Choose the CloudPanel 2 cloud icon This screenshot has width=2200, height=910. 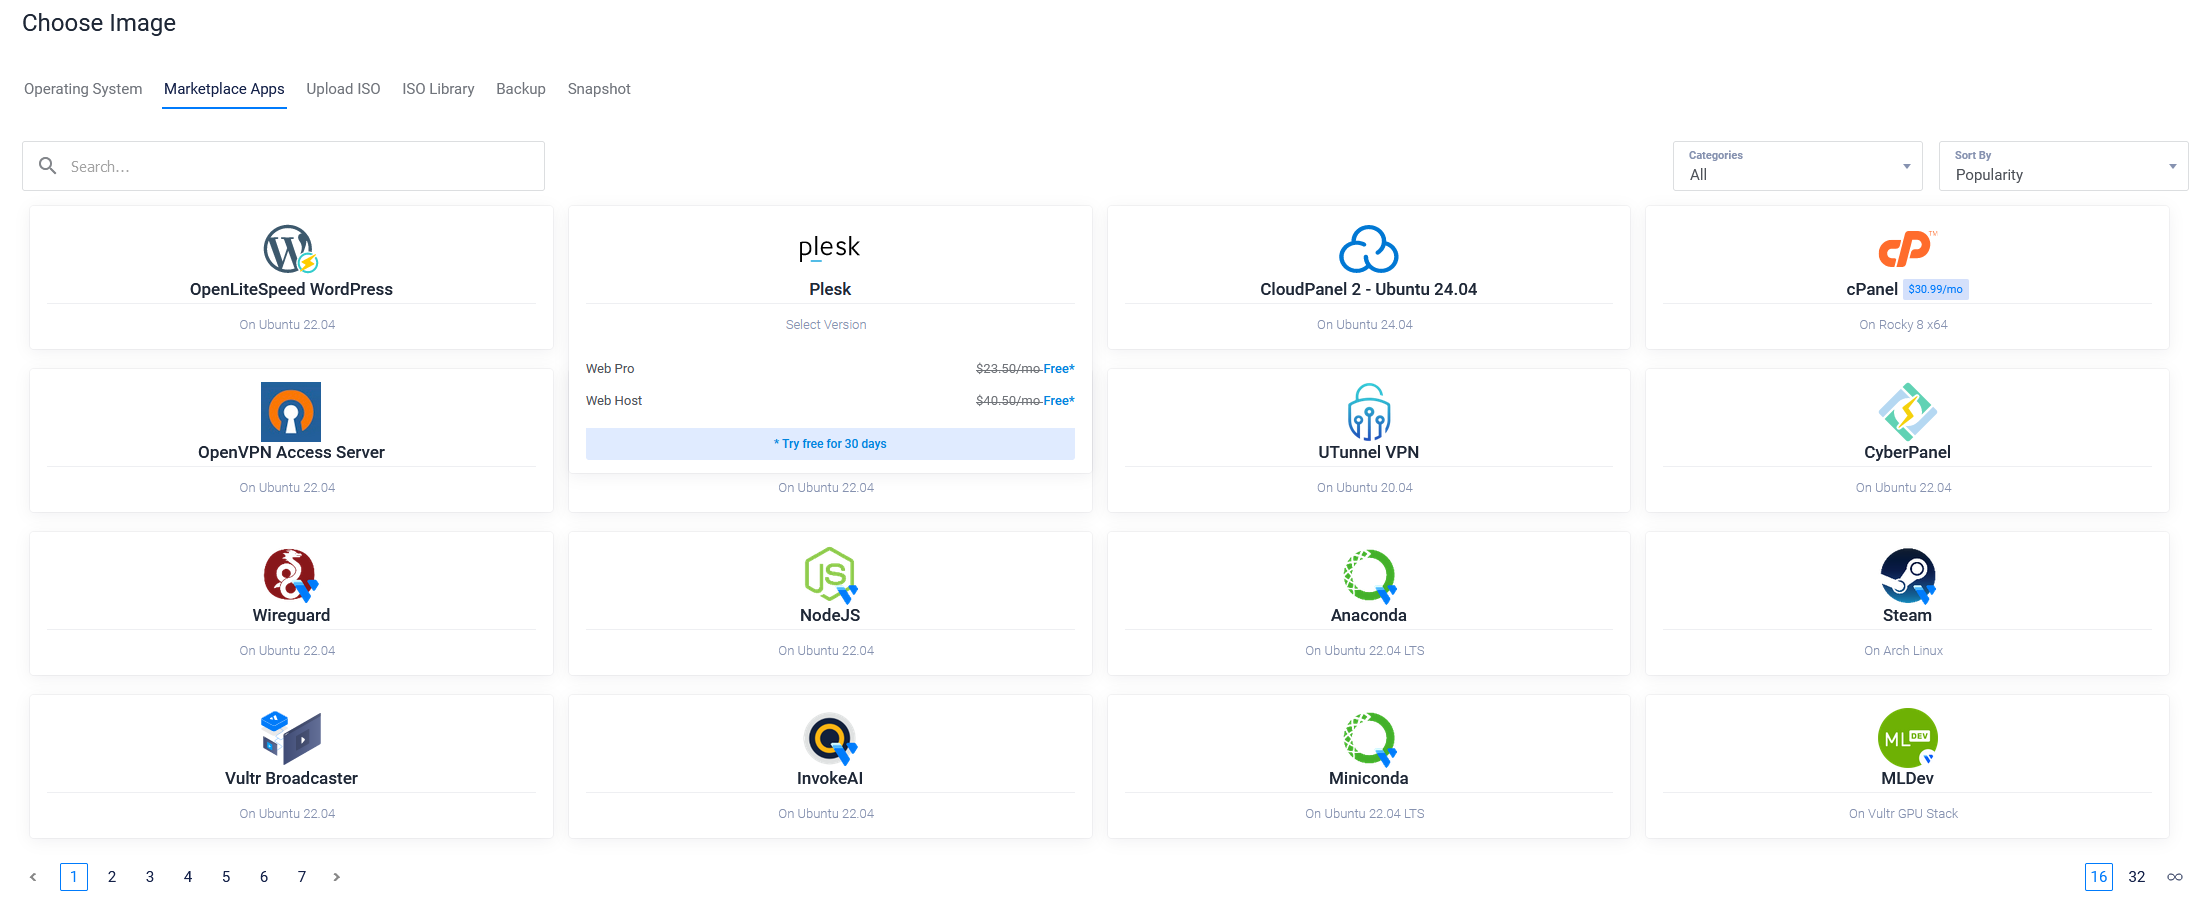1368,249
